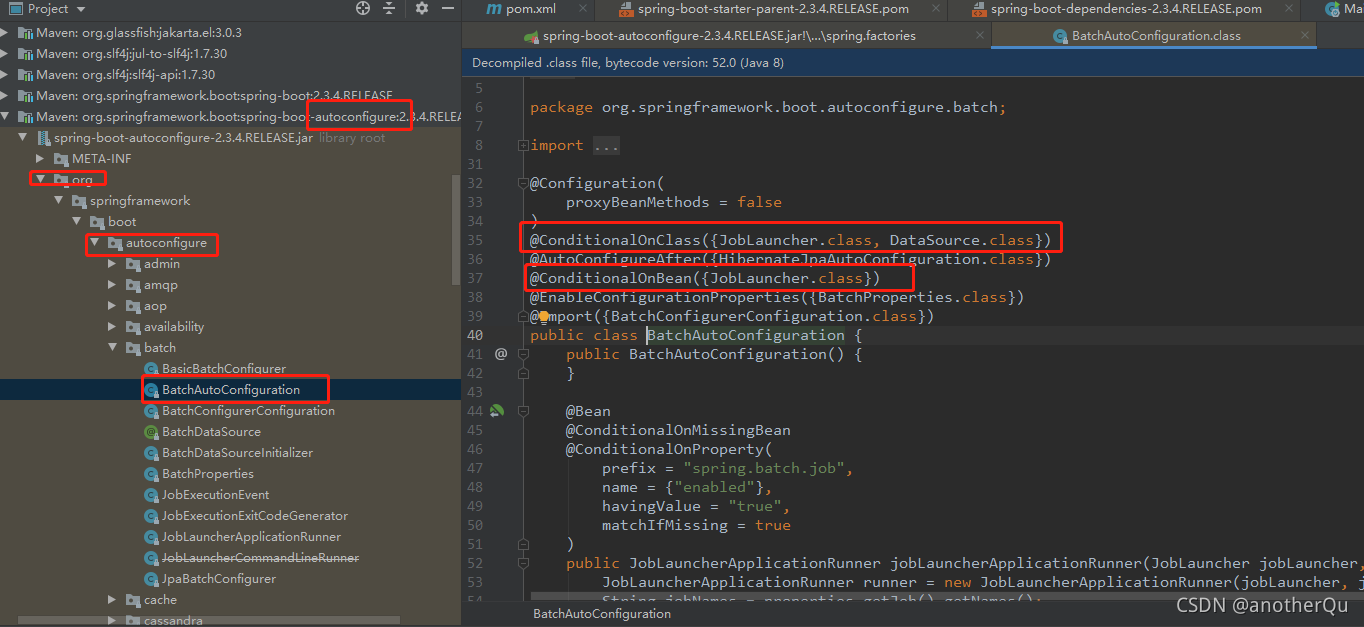Image resolution: width=1364 pixels, height=627 pixels.
Task: Open the Project panel settings gear
Action: click(421, 8)
